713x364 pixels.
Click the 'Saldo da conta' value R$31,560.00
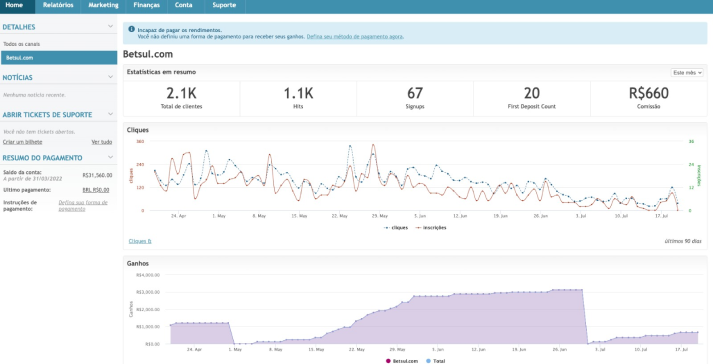[x=97, y=175]
